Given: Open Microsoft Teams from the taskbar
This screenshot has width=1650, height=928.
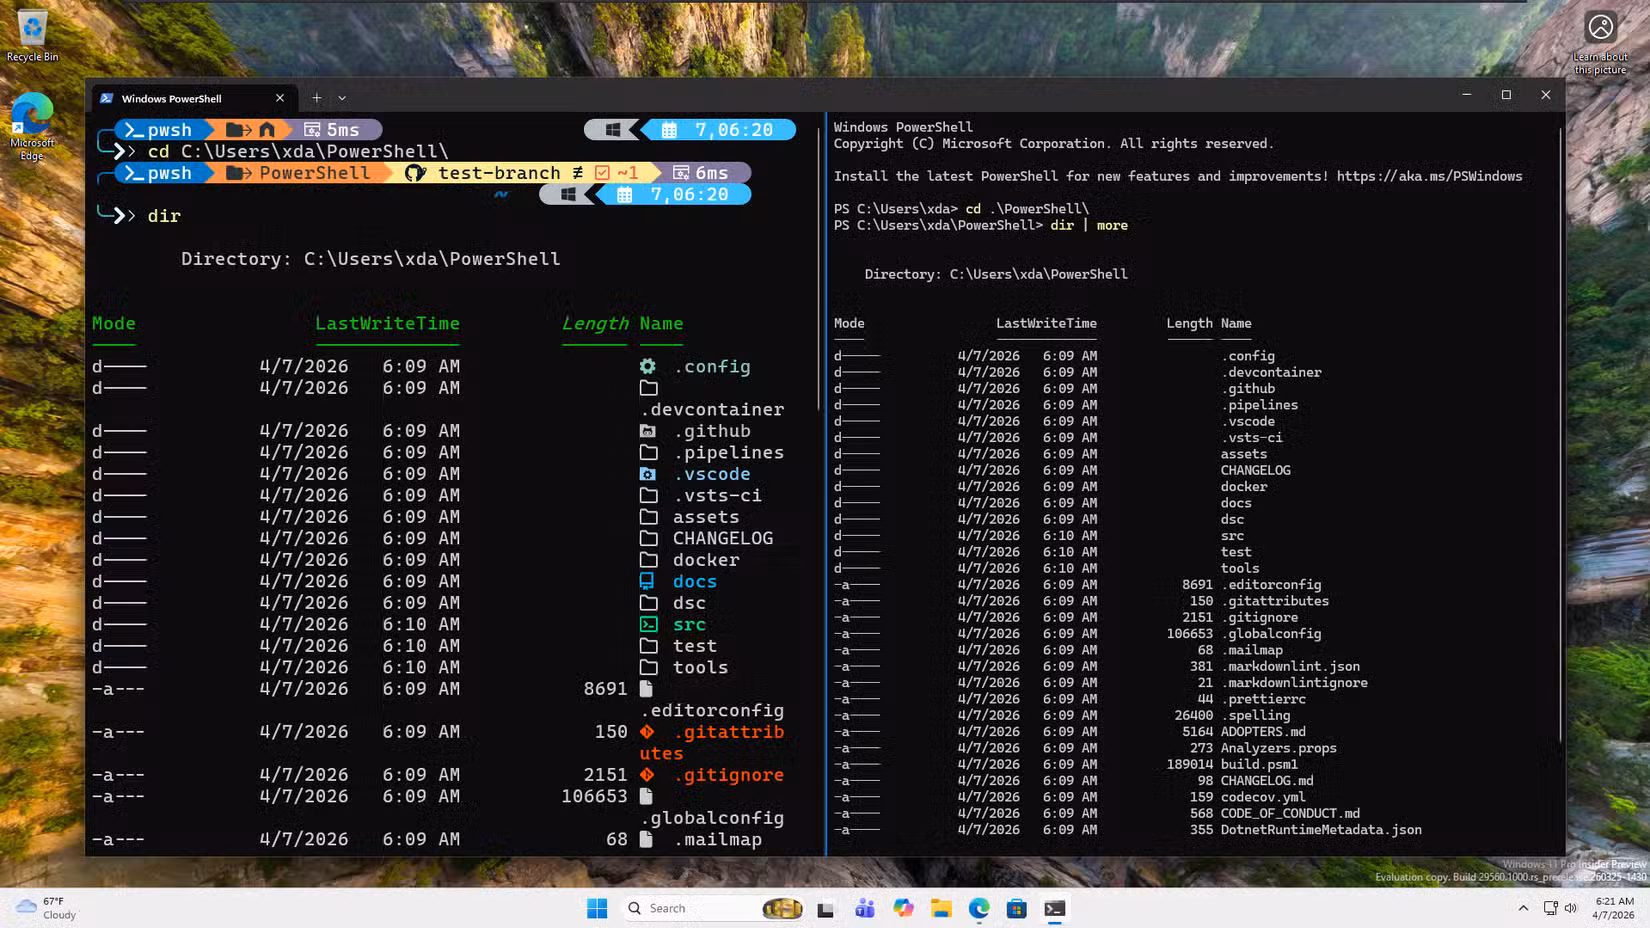Looking at the screenshot, I should pyautogui.click(x=864, y=908).
